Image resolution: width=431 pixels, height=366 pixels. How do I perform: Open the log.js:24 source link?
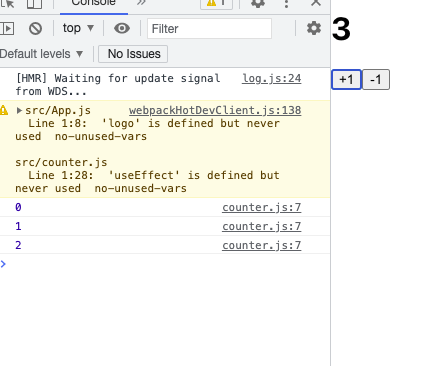coord(272,78)
